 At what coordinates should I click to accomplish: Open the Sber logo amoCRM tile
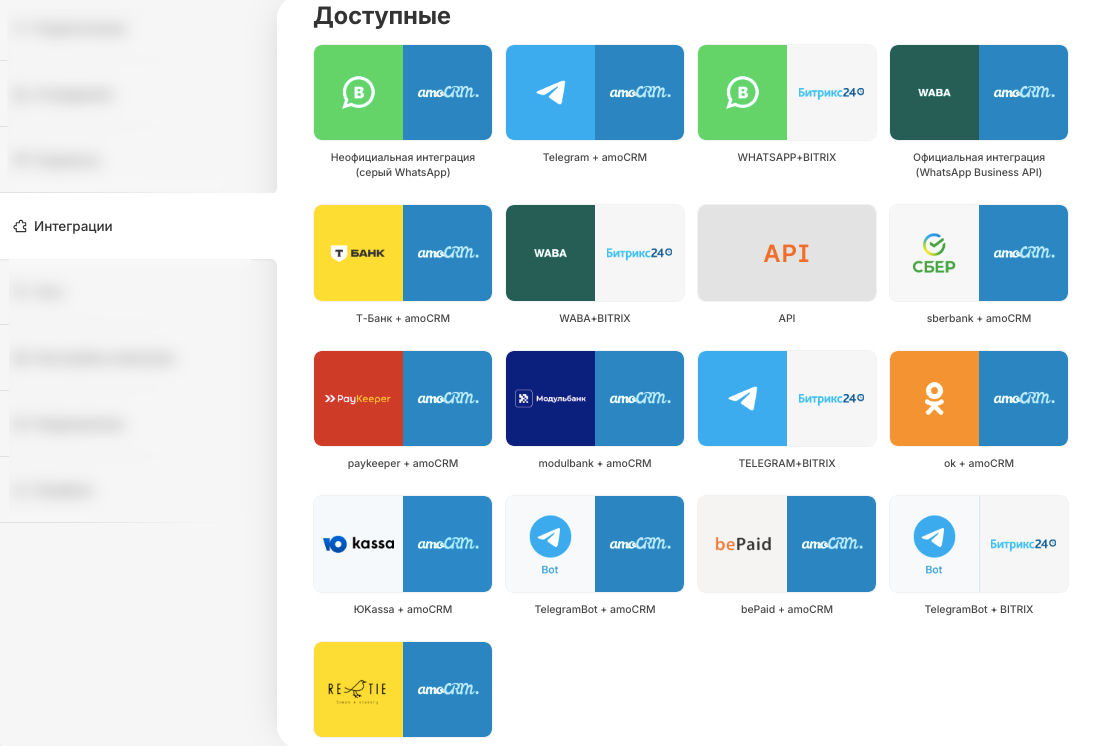(979, 253)
